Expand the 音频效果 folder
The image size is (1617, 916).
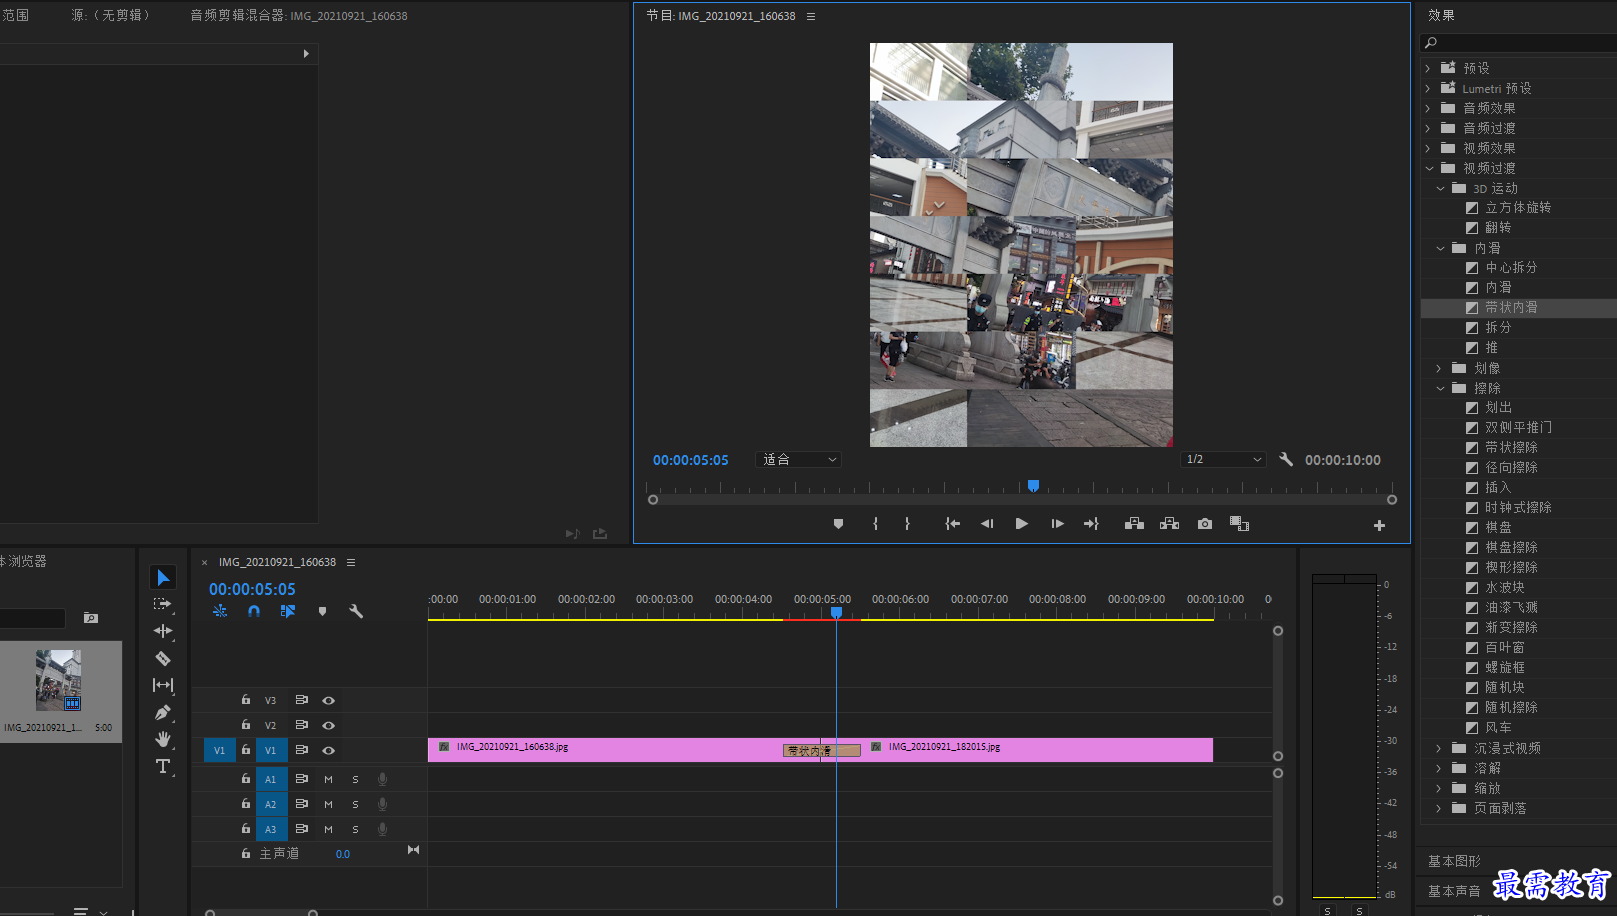[1428, 108]
